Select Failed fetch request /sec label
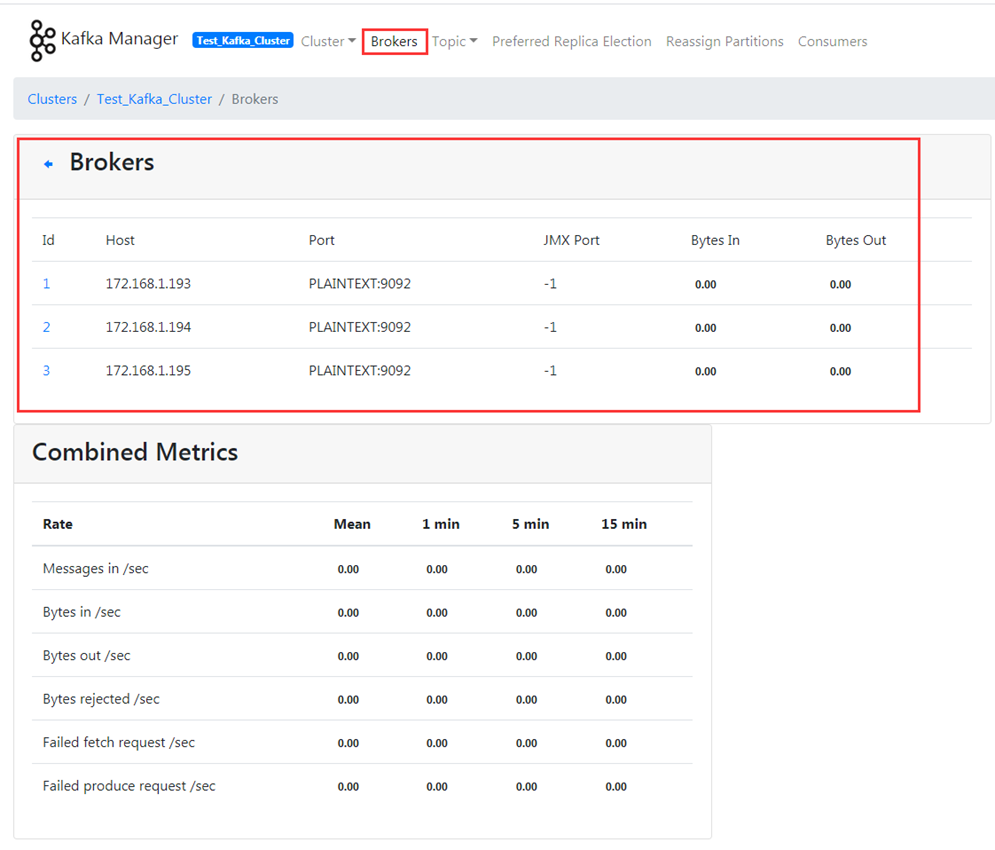This screenshot has width=995, height=850. (119, 743)
